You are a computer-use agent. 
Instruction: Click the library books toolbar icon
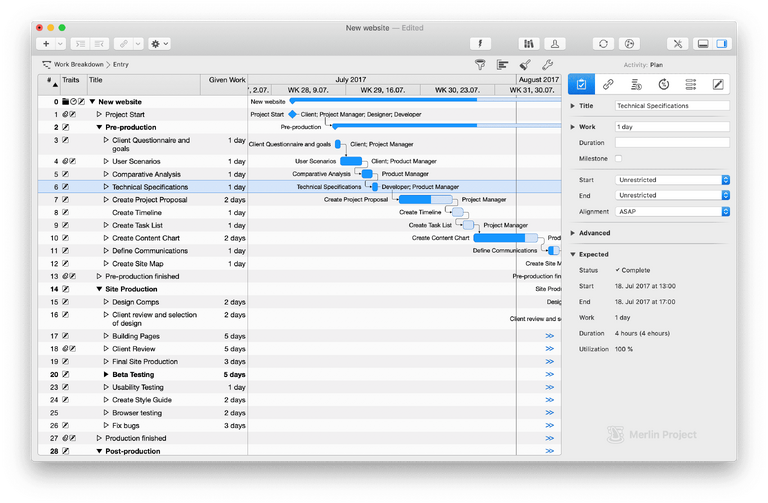[x=528, y=44]
